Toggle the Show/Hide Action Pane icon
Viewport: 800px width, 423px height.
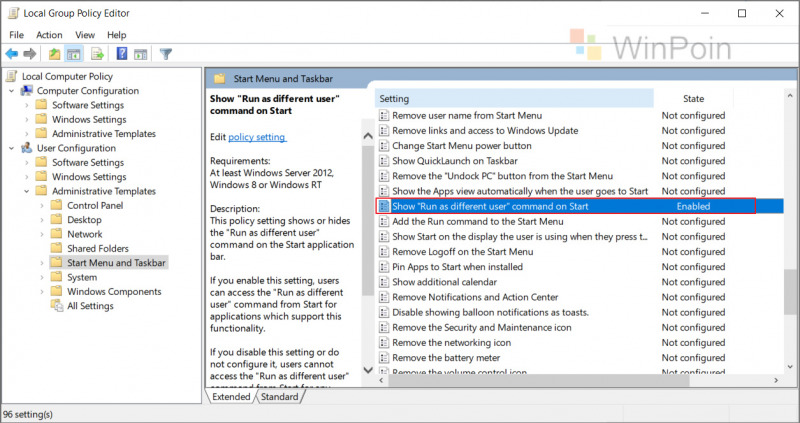[141, 54]
